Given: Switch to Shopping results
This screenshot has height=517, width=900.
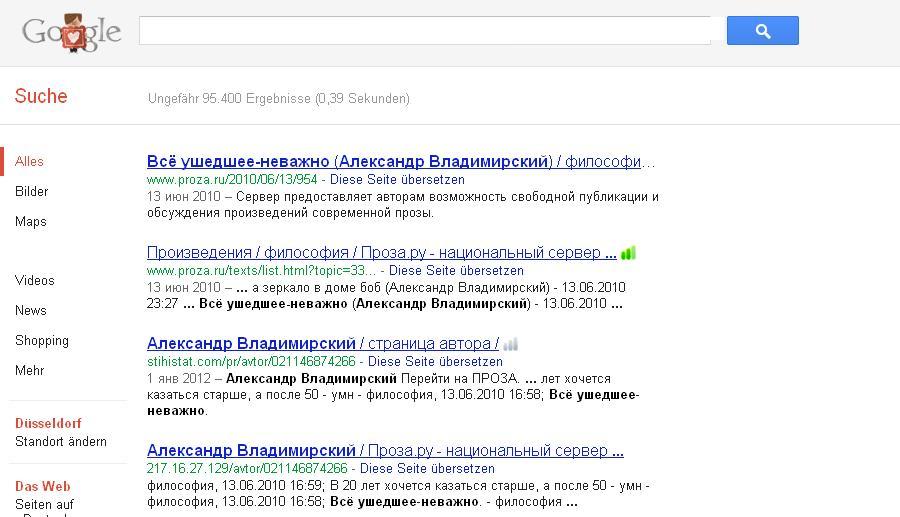Looking at the screenshot, I should point(42,341).
